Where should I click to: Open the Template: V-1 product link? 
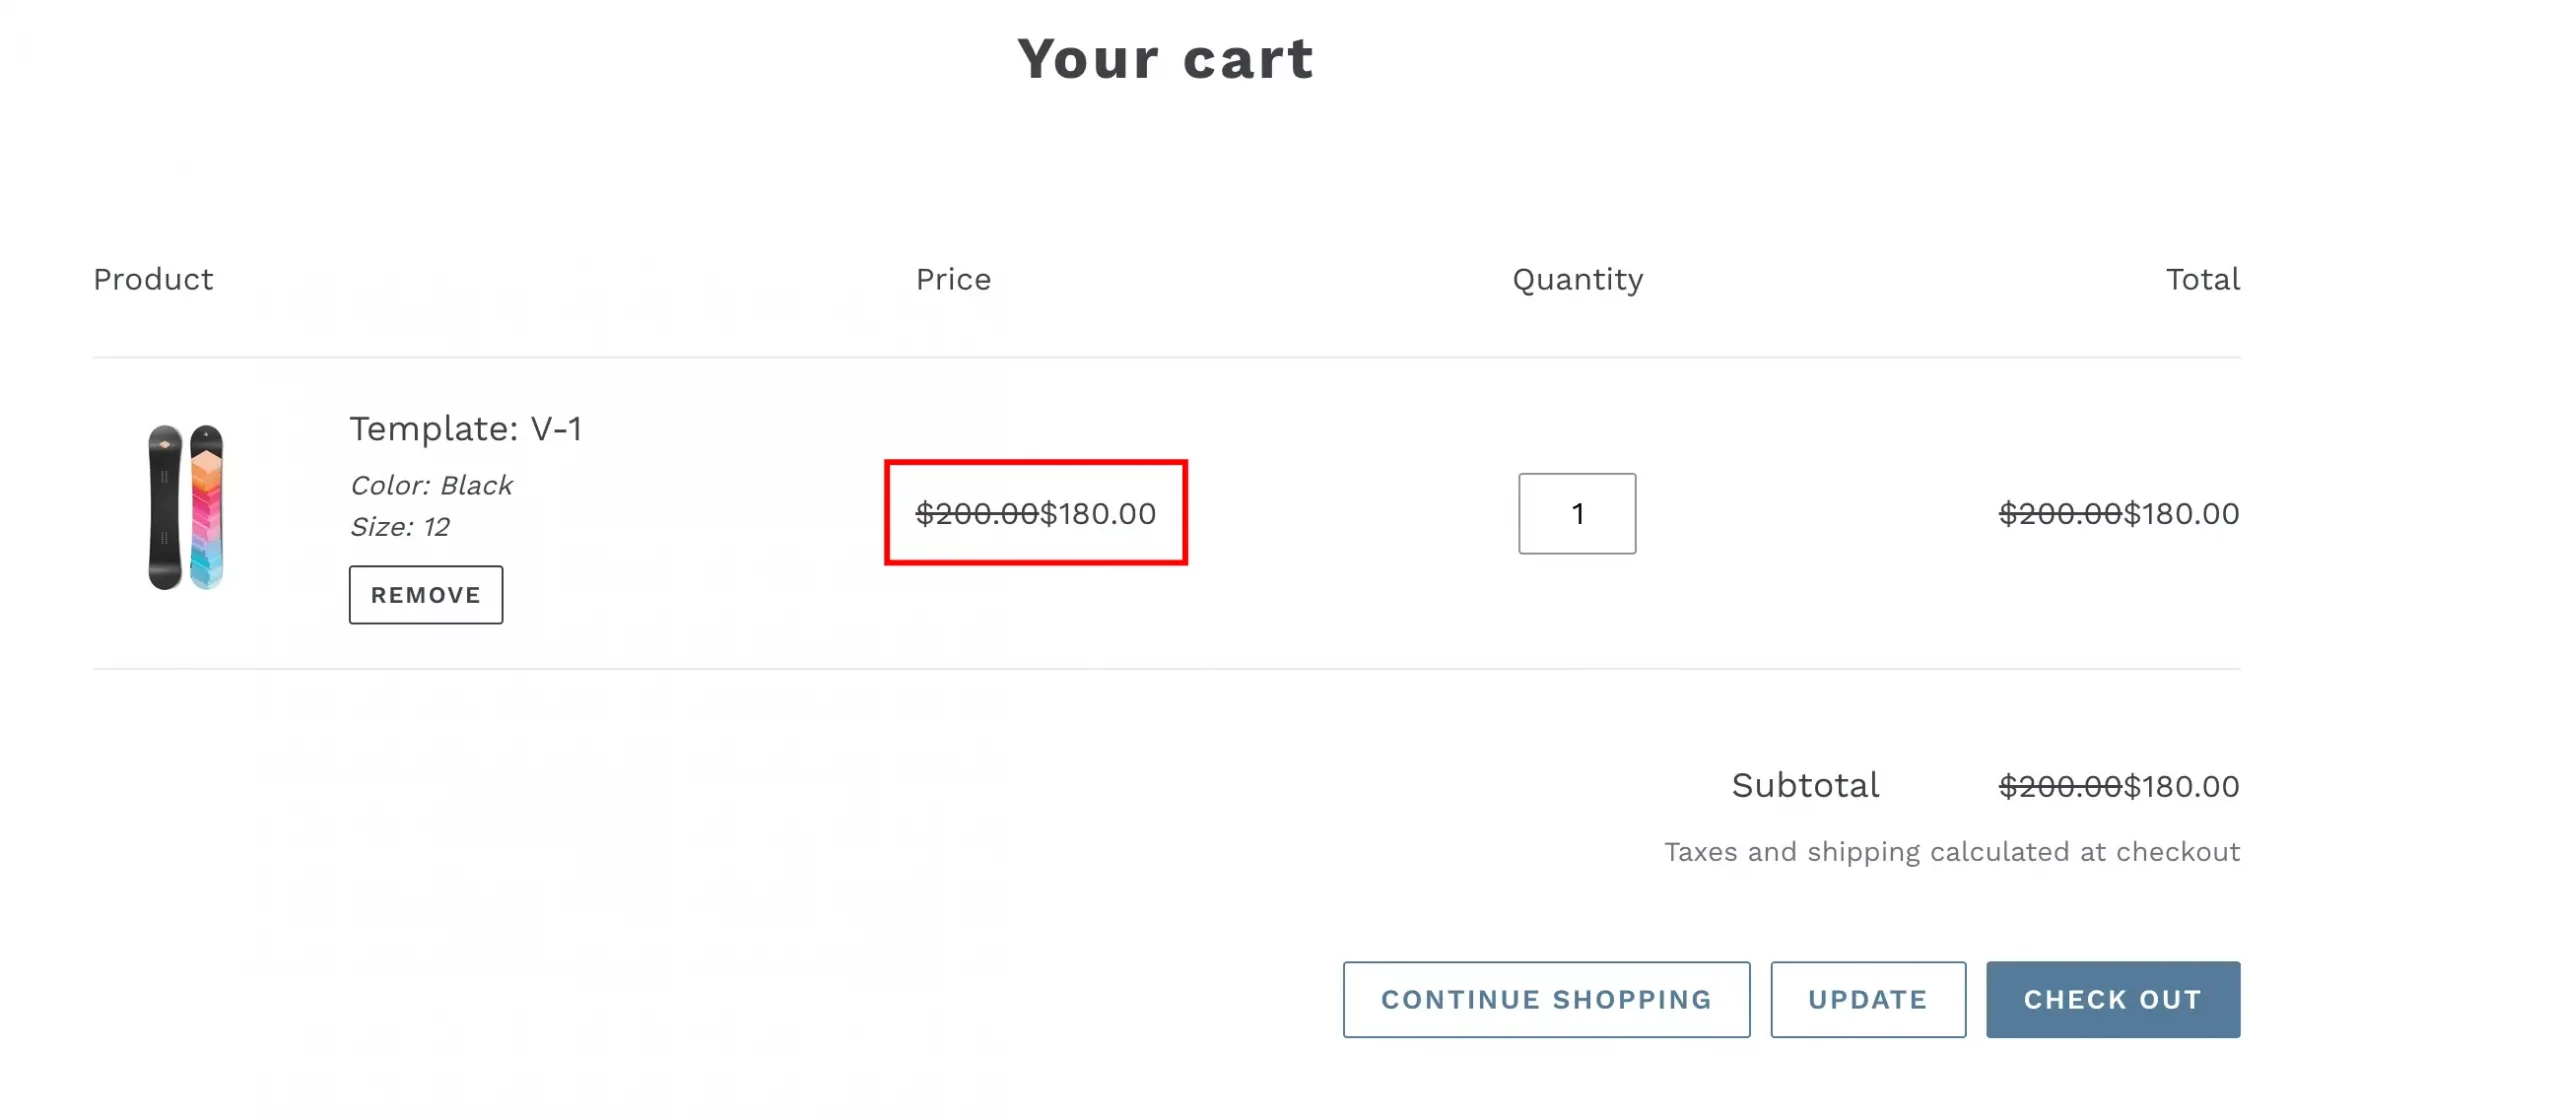click(x=465, y=429)
